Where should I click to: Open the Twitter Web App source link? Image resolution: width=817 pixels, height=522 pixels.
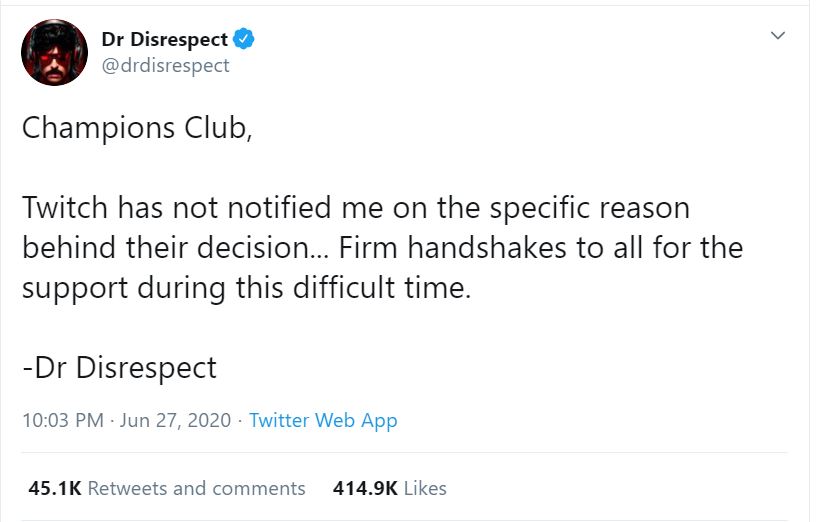pyautogui.click(x=323, y=420)
